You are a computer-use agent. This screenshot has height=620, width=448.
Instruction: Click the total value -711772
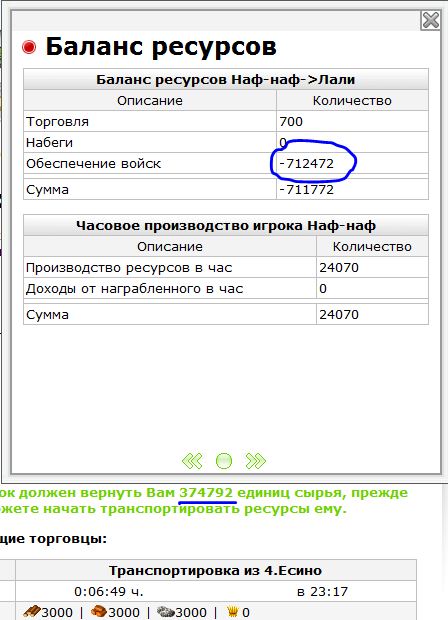[x=307, y=189]
